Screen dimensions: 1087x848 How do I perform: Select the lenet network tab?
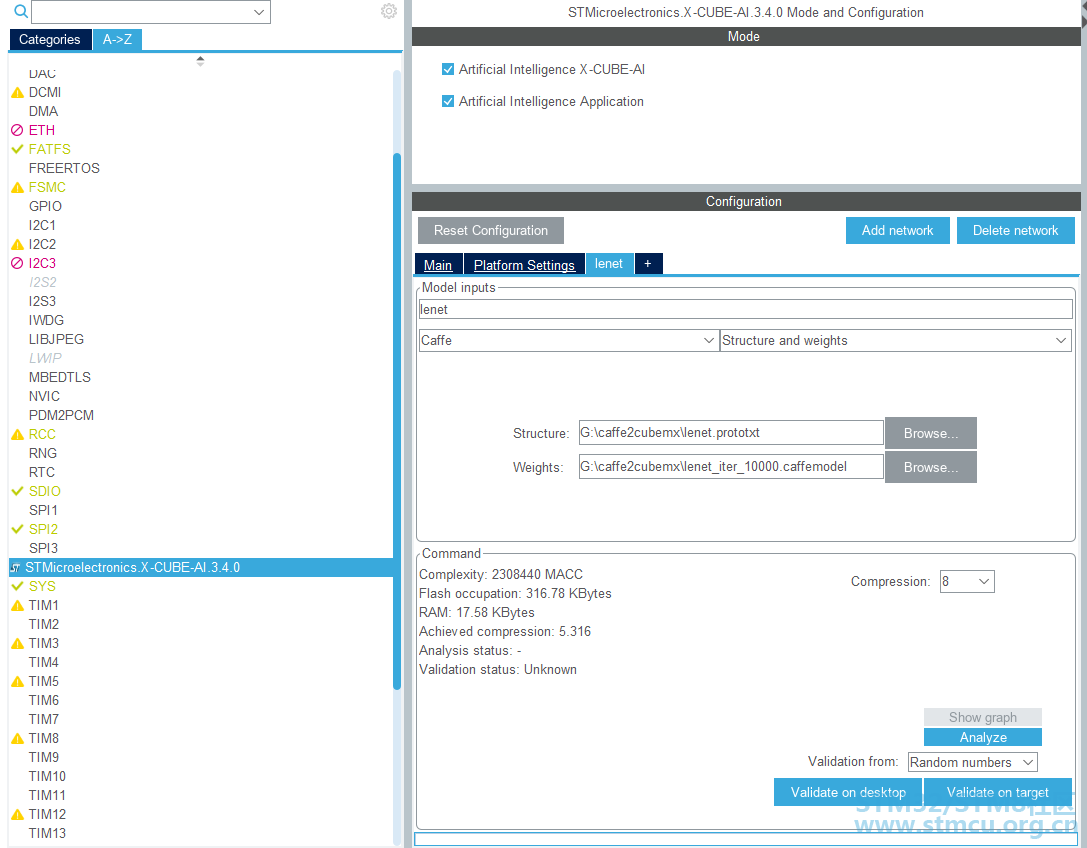609,263
